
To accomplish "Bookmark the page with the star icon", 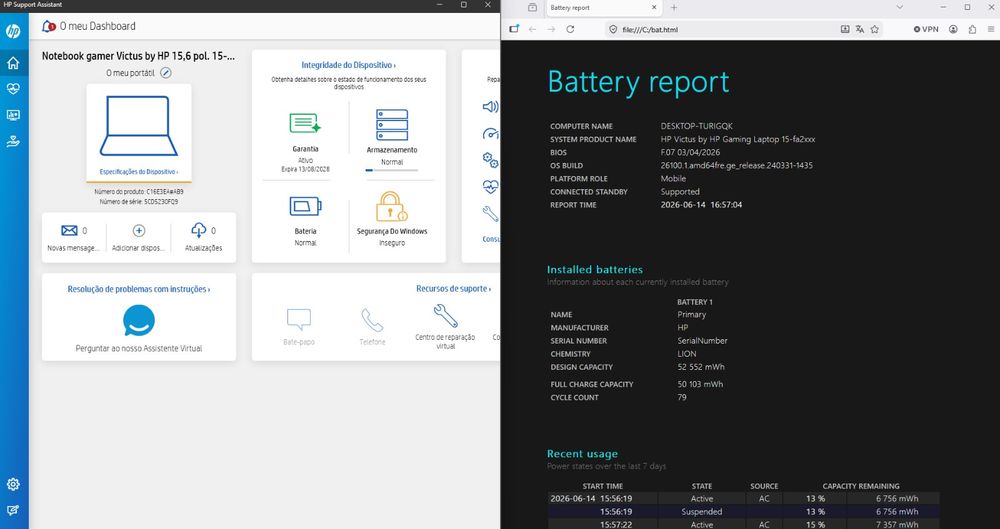I will coord(874,29).
